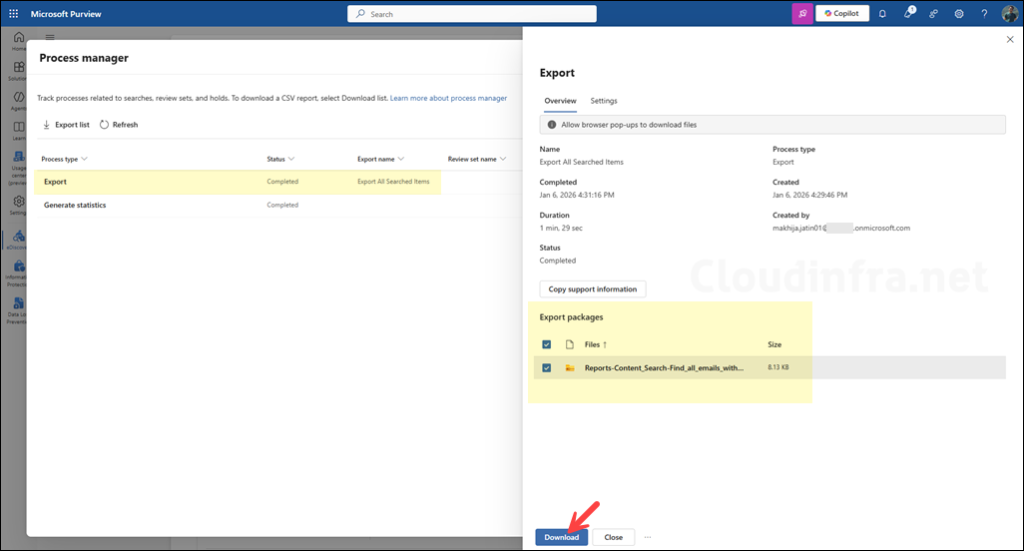Click the folder icon of Reports-Content_Search package
Viewport: 1024px width, 551px height.
pyautogui.click(x=569, y=368)
